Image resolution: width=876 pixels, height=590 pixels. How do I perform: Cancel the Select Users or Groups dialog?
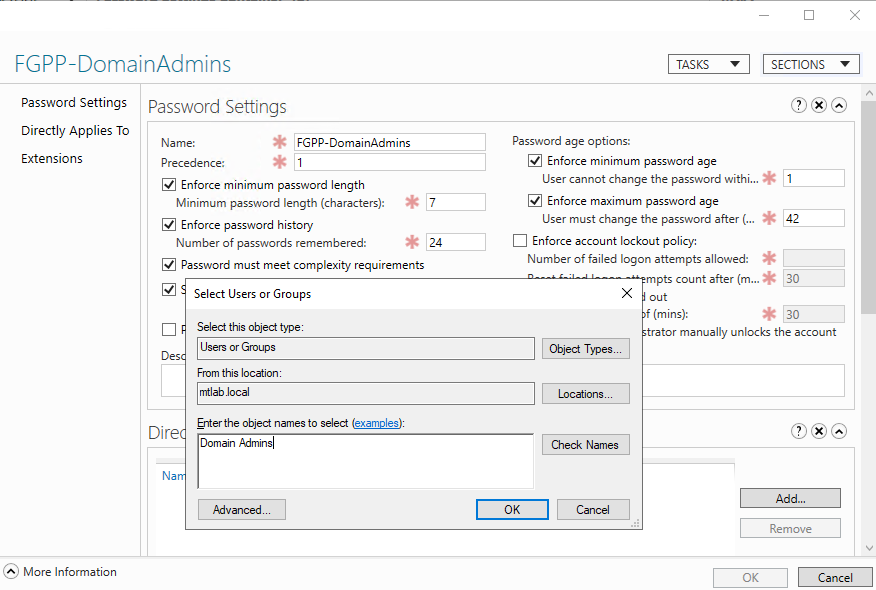(593, 510)
